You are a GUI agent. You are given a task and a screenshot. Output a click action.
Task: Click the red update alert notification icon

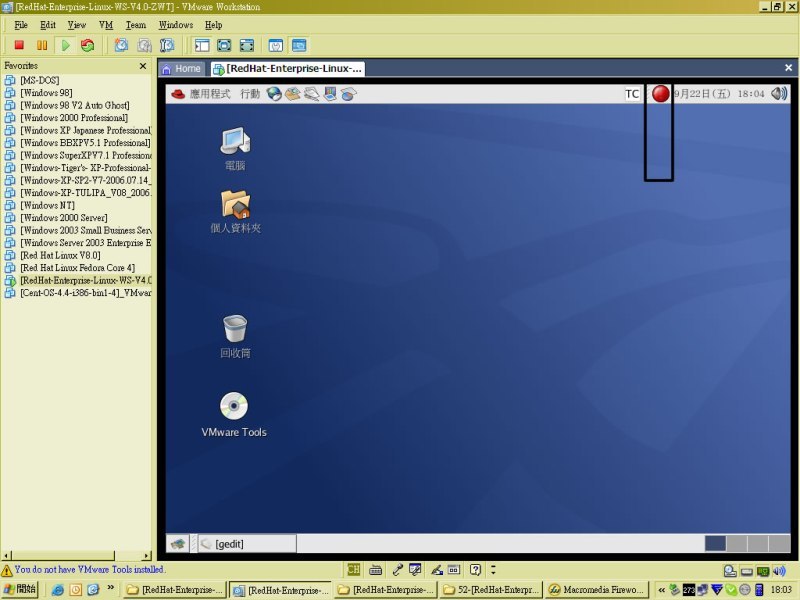pyautogui.click(x=661, y=94)
